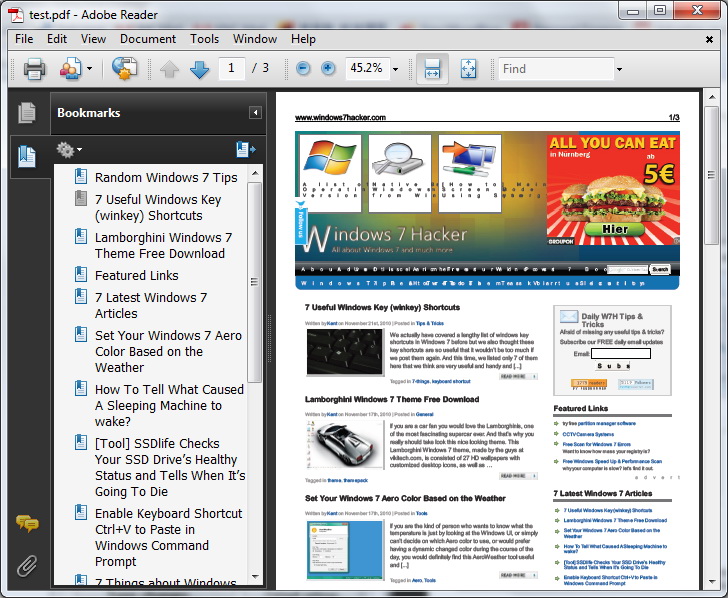Open bookmark [Tool] SSDlife Checks
Screen dimensions: 728x598
pyautogui.click(x=170, y=468)
